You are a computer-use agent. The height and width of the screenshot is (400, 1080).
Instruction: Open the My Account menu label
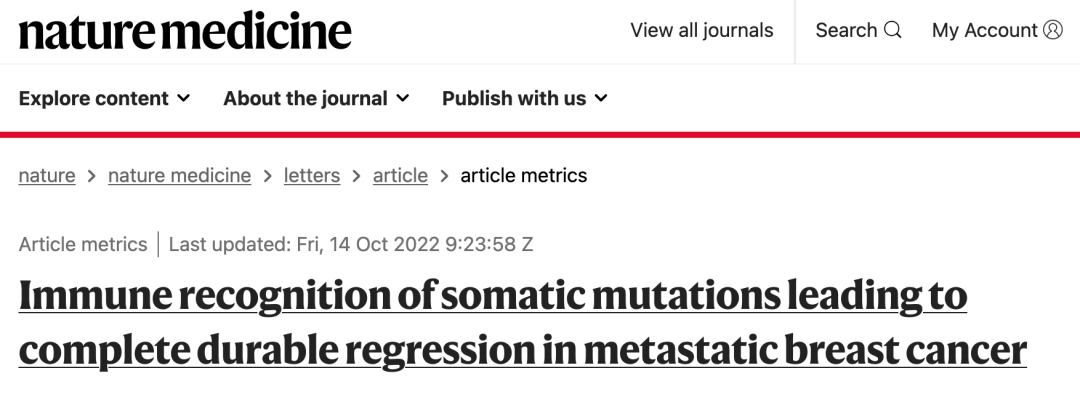pos(984,31)
